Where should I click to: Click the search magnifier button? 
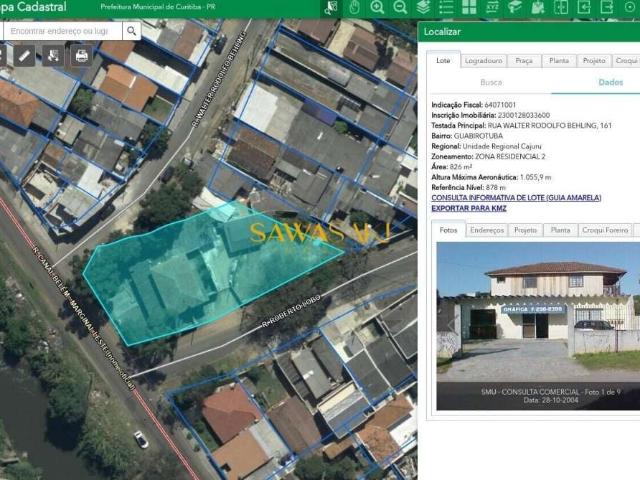pos(131,31)
